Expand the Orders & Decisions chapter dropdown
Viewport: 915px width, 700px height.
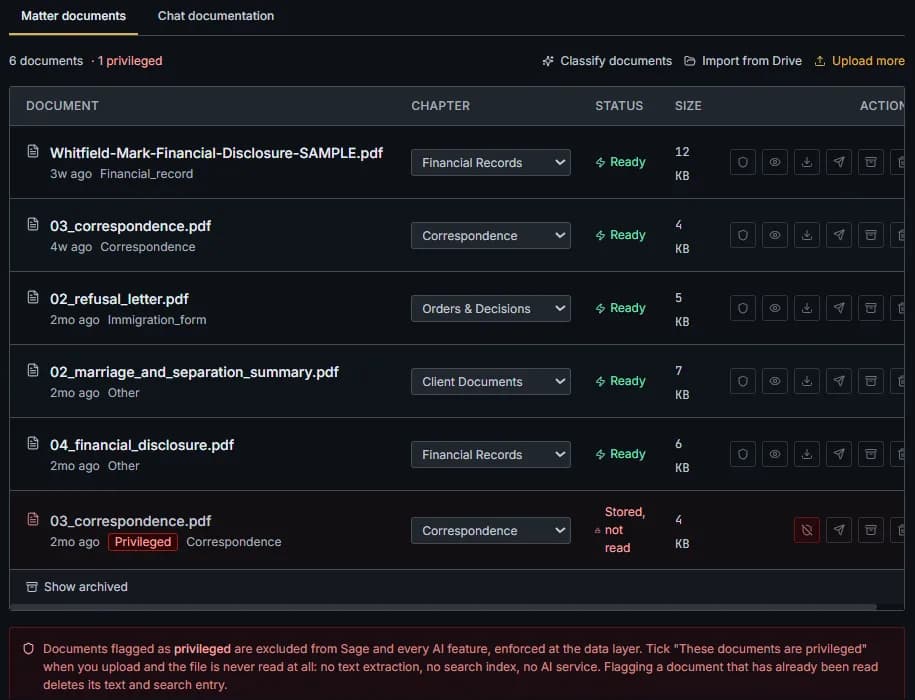point(491,308)
